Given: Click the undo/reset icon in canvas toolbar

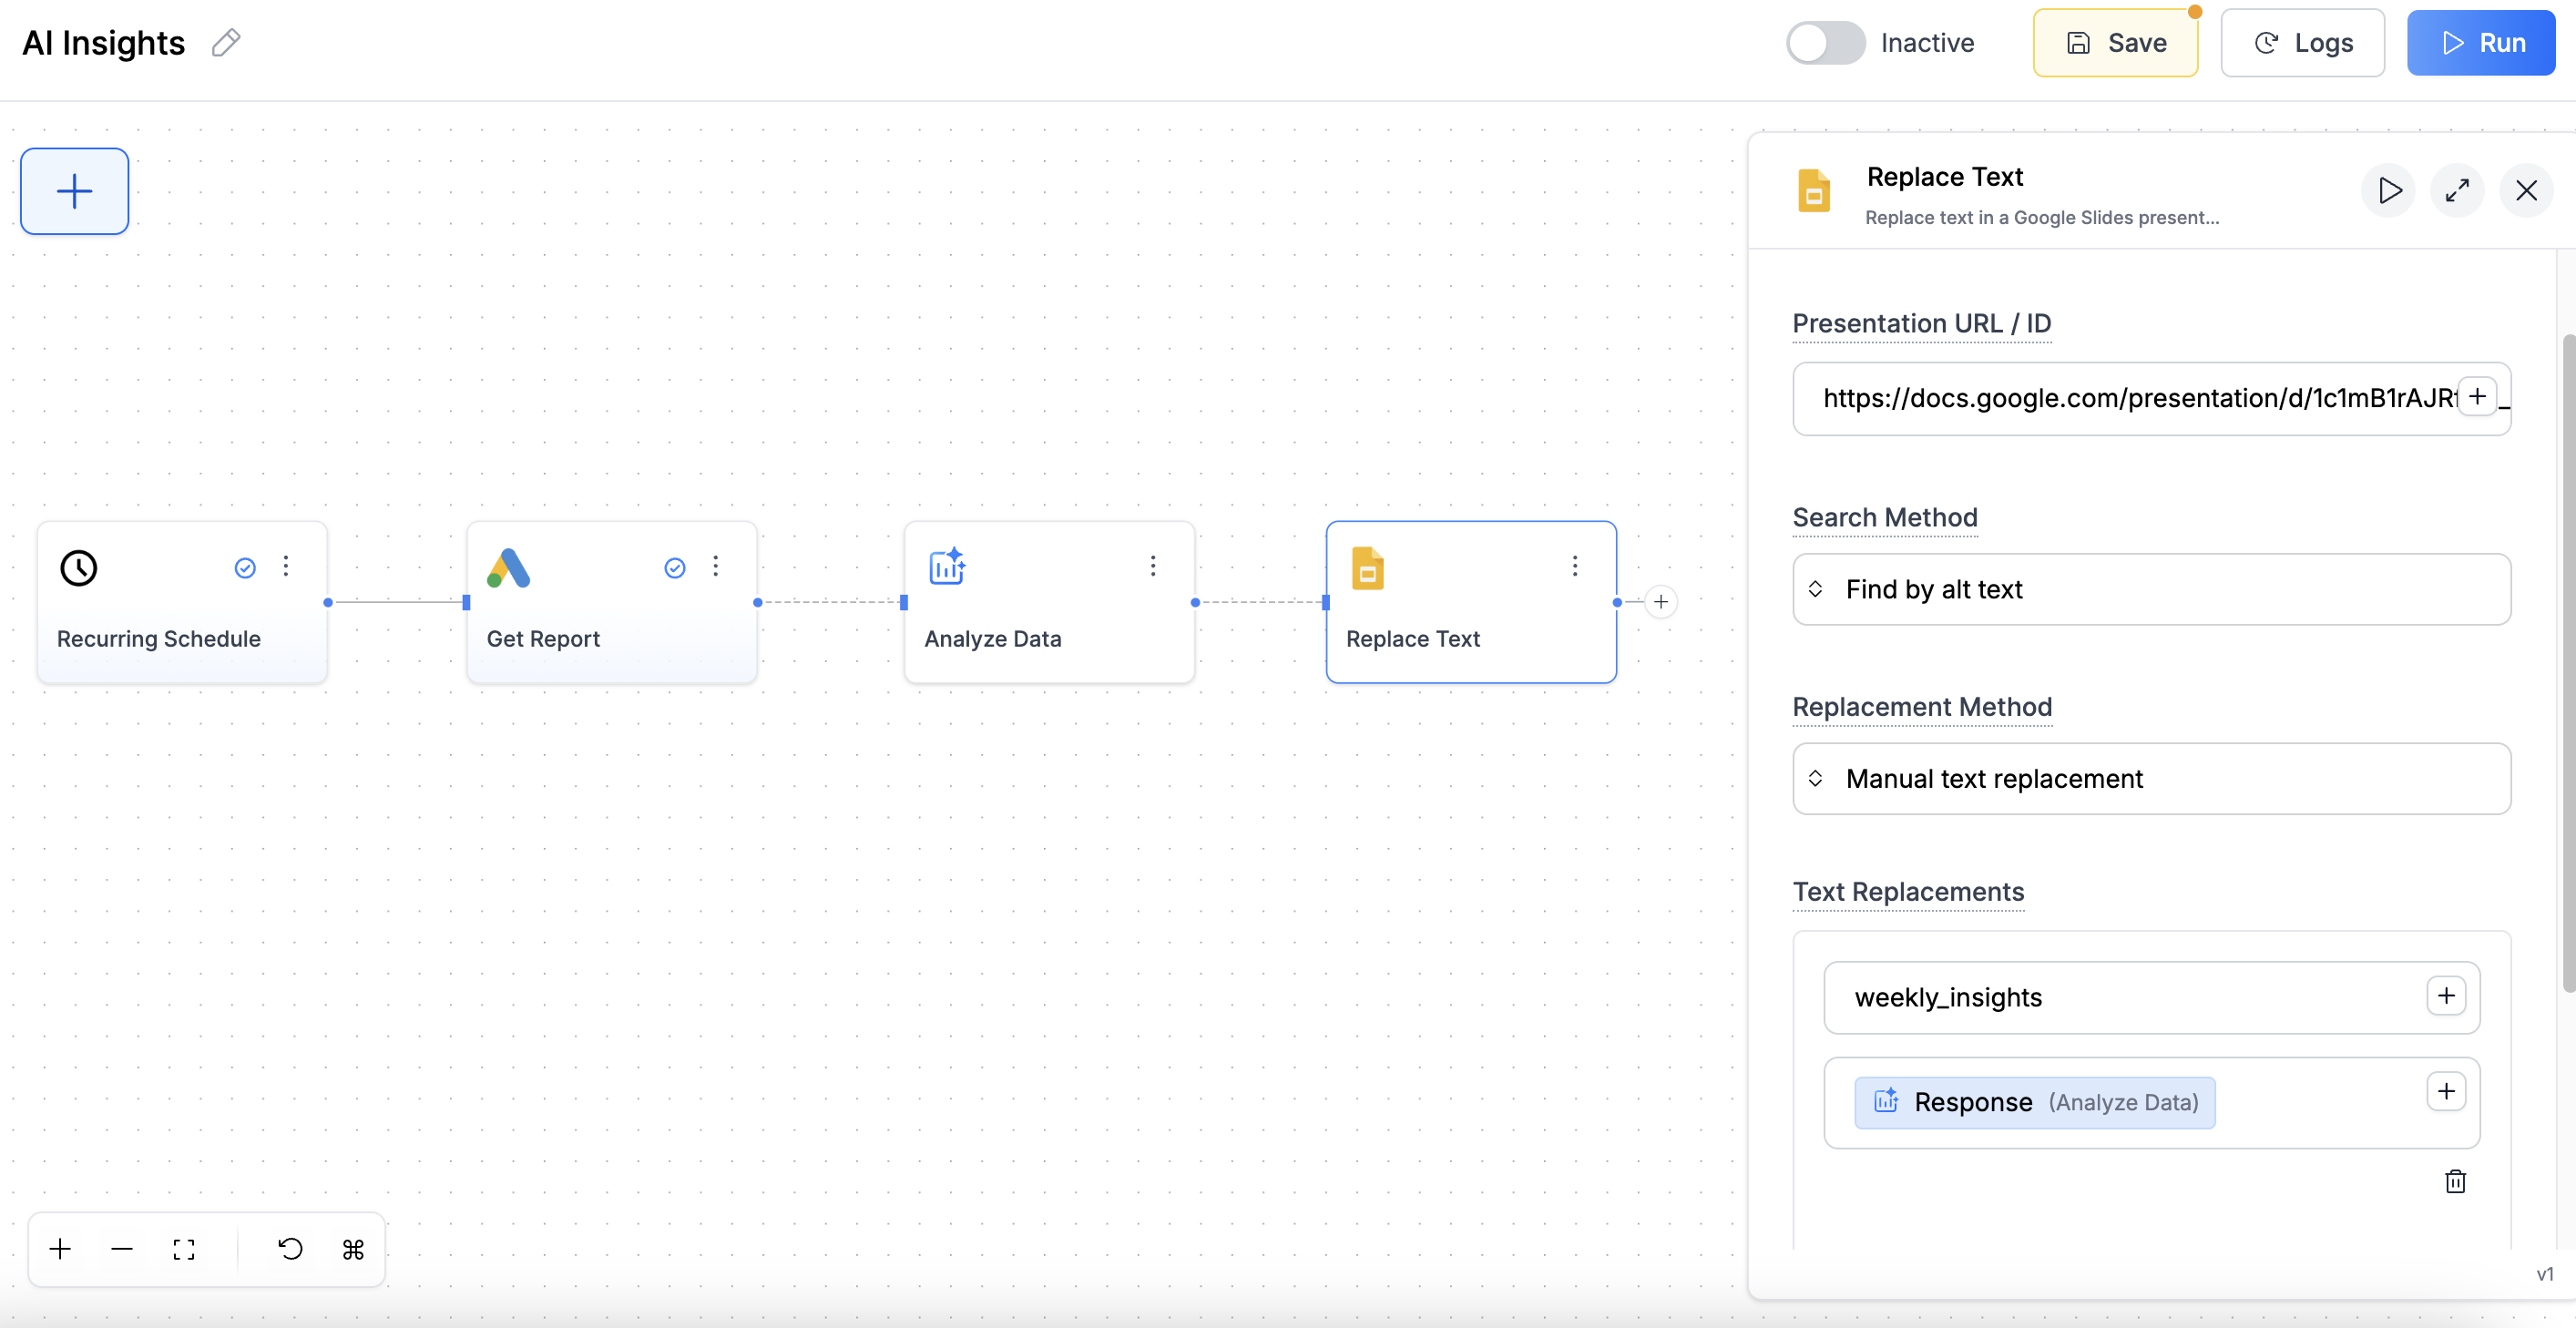Looking at the screenshot, I should (x=290, y=1249).
